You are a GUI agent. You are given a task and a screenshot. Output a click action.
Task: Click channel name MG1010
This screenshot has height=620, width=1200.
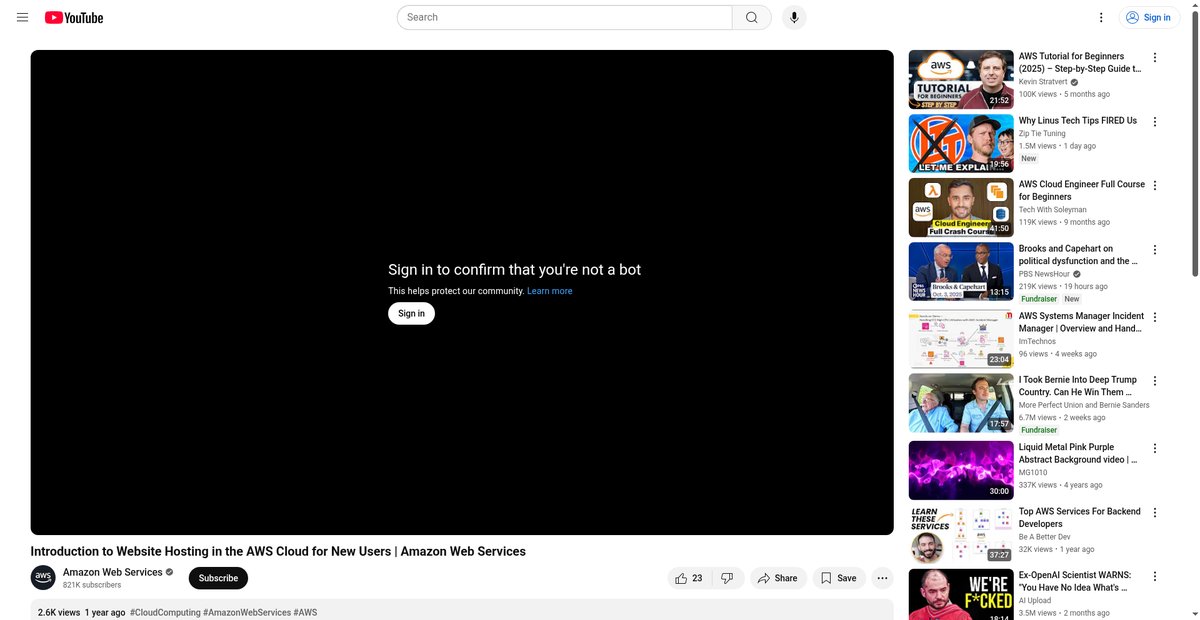point(1032,472)
